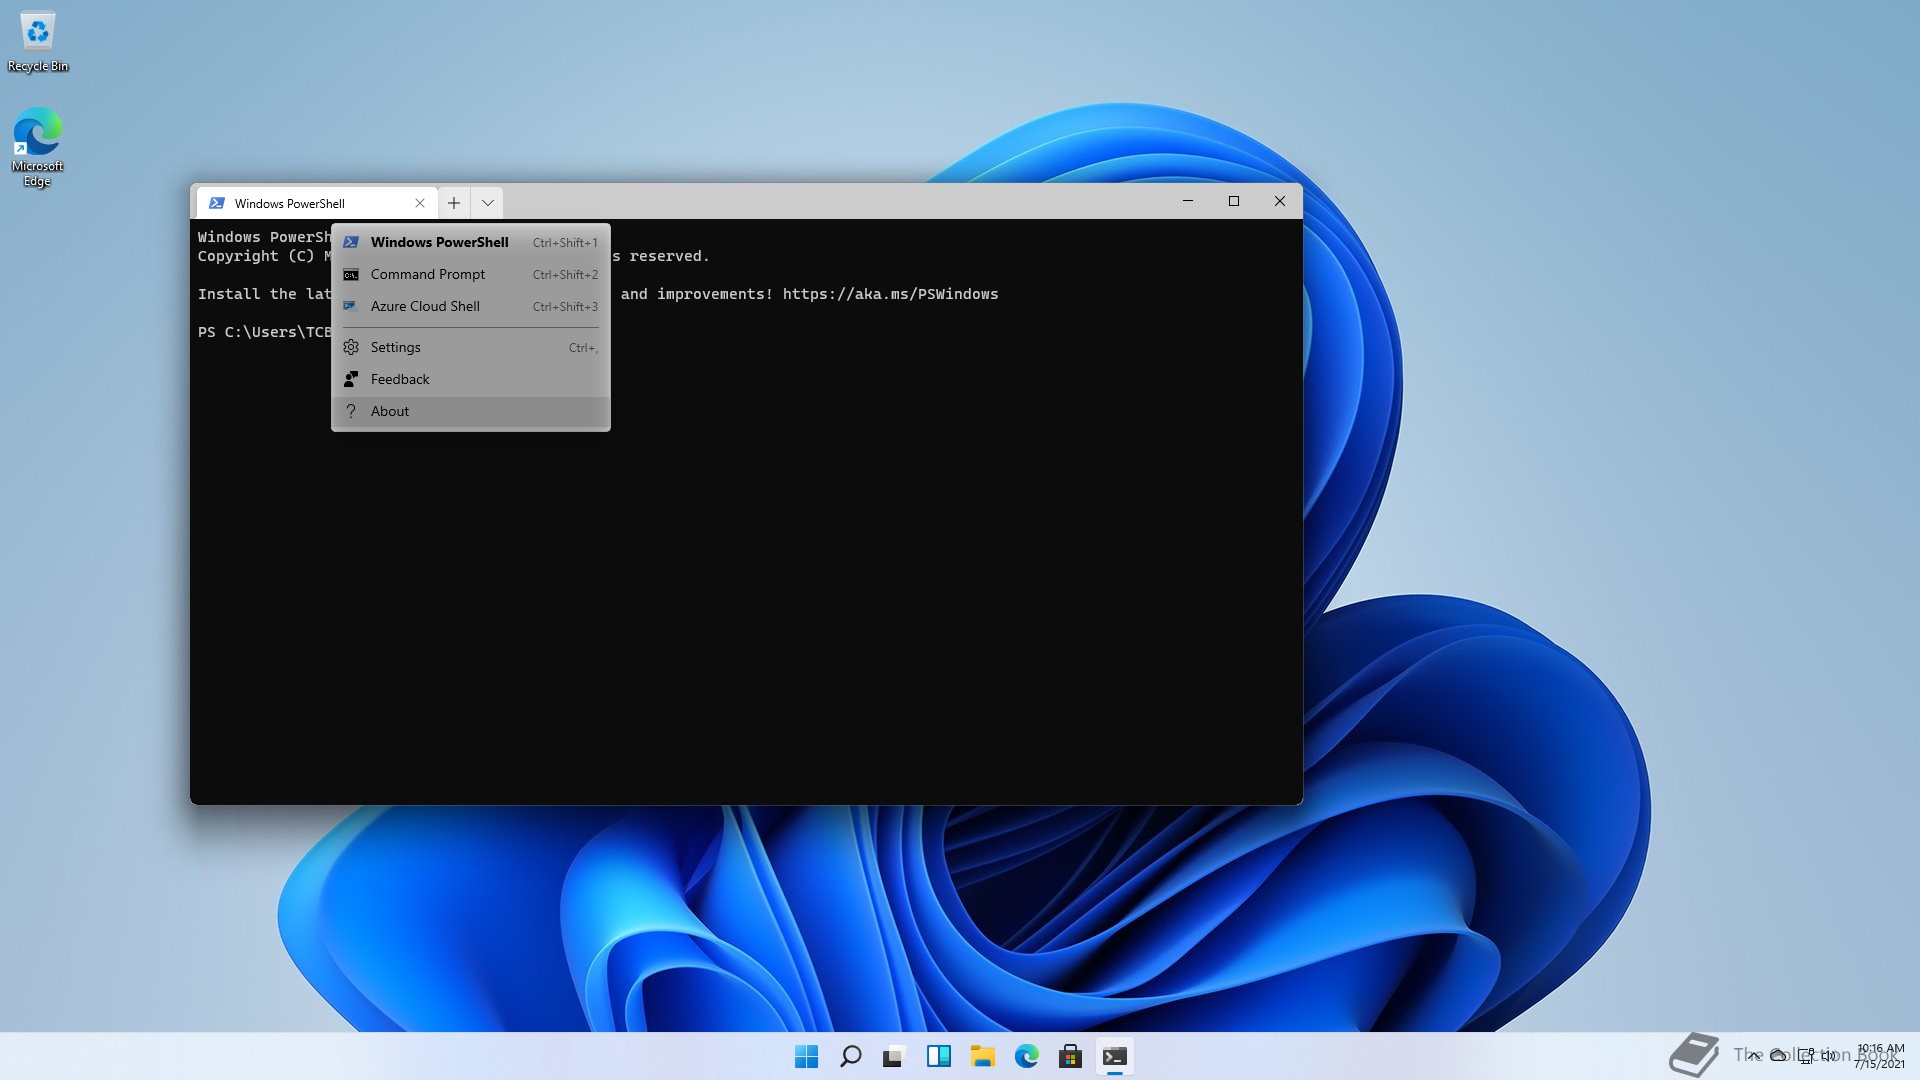Open Microsoft Store from taskbar
The height and width of the screenshot is (1080, 1920).
[x=1070, y=1056]
